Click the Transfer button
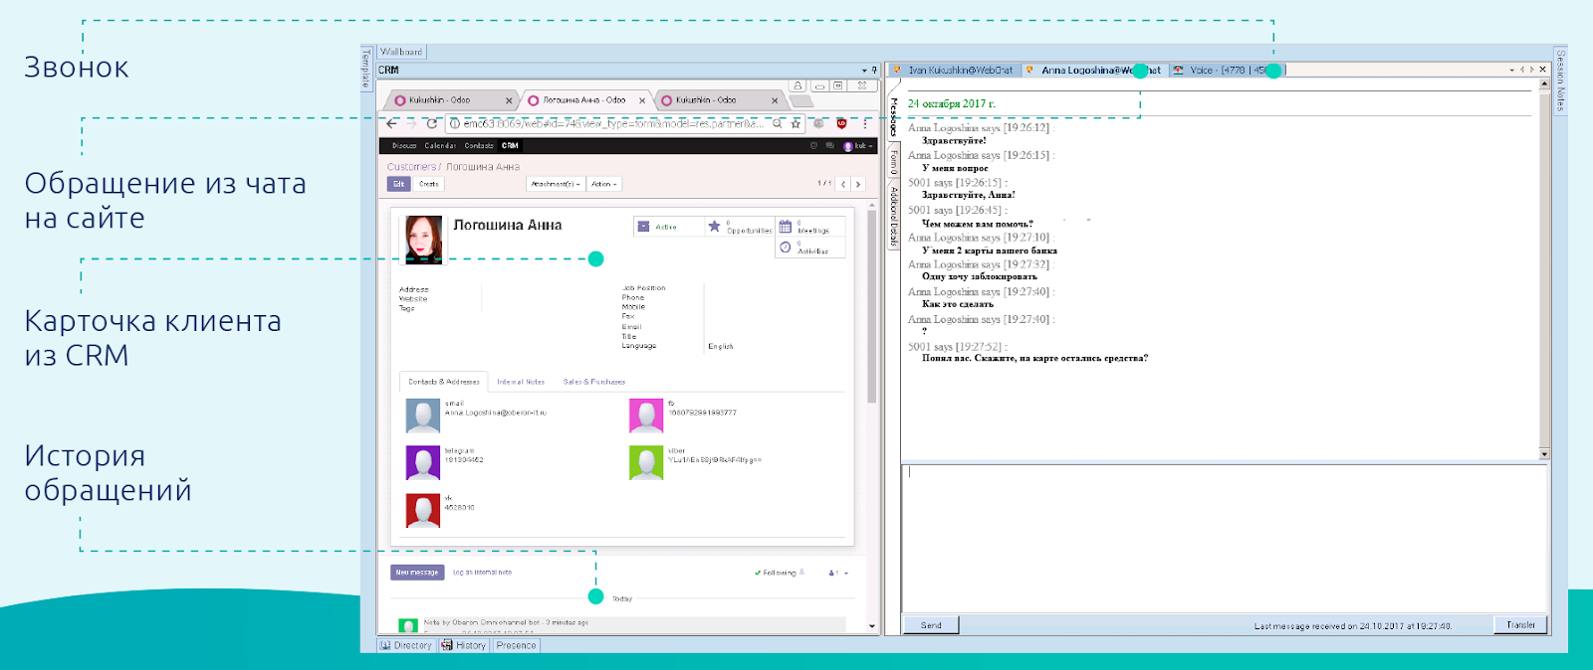 point(1520,625)
